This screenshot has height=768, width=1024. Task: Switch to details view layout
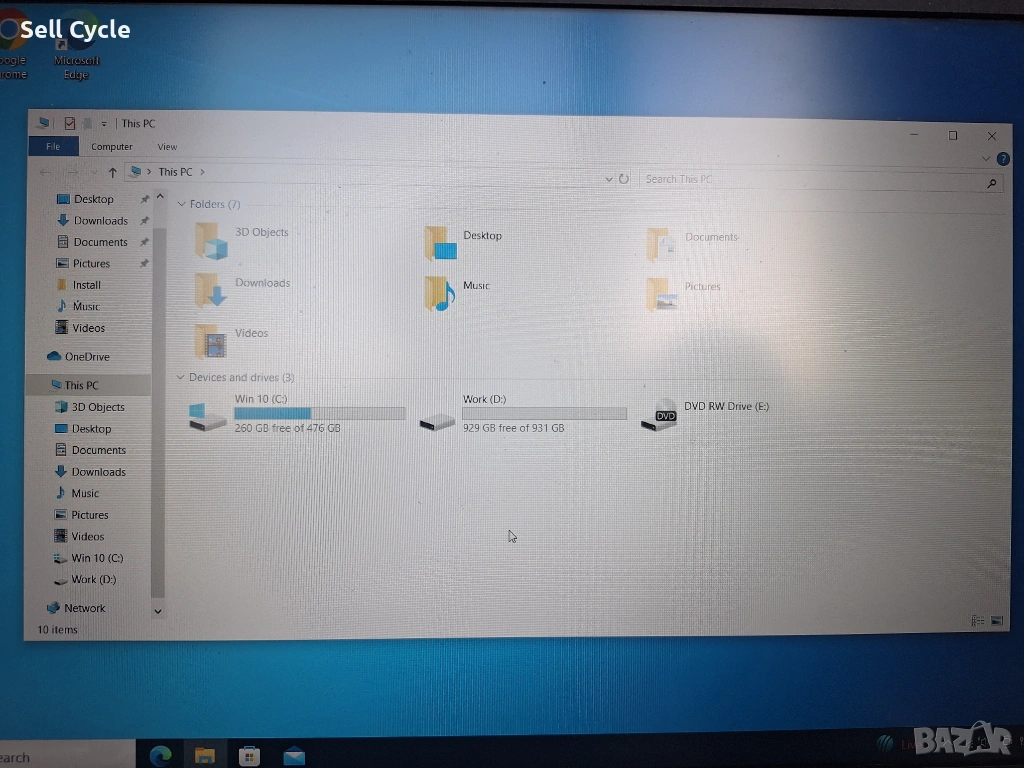[x=977, y=621]
